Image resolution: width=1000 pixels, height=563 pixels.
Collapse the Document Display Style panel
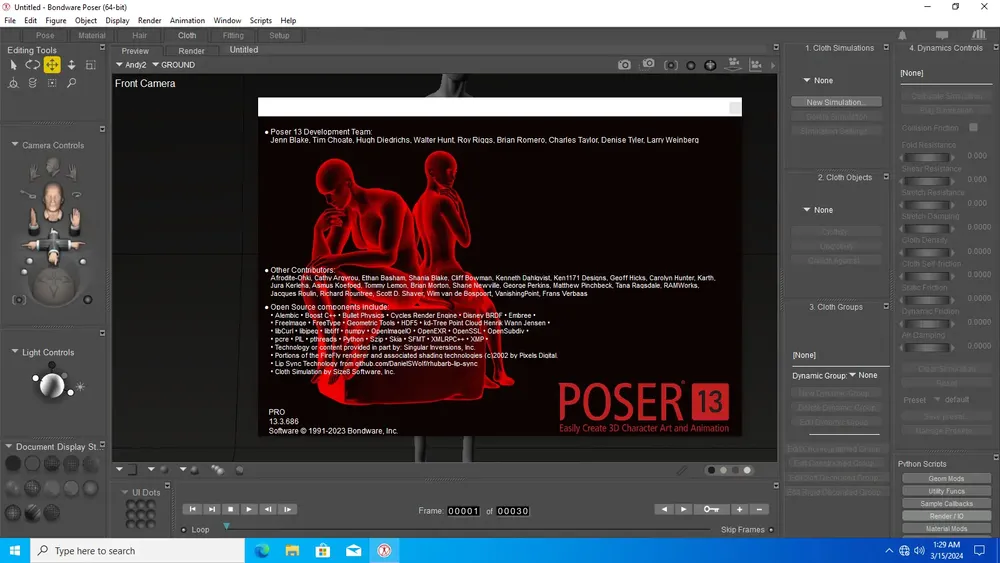coord(9,446)
